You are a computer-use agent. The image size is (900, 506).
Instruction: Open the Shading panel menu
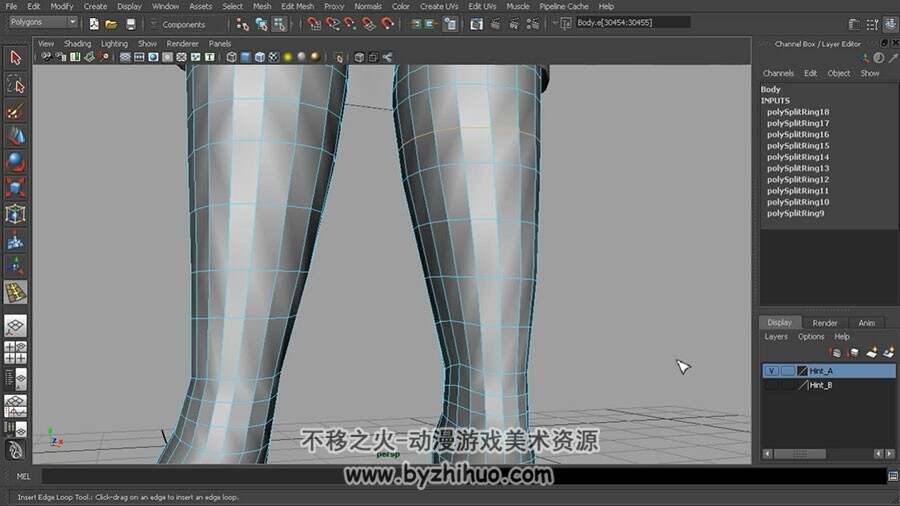tap(77, 44)
